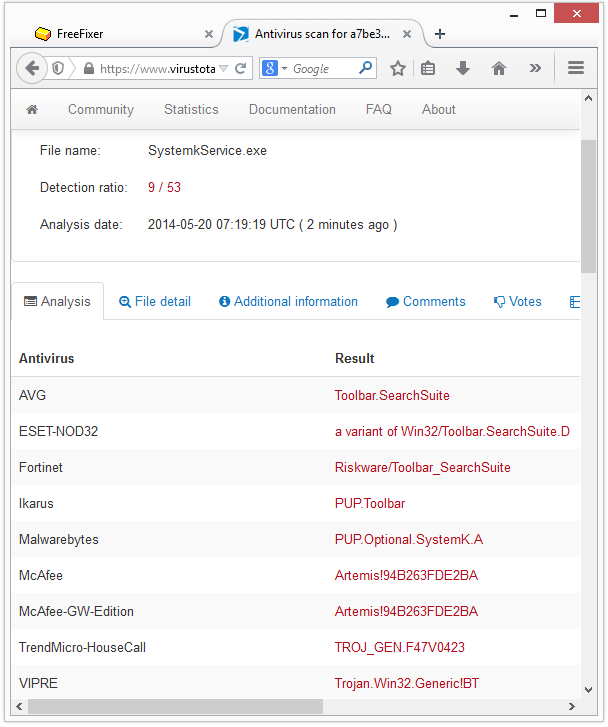The image size is (608, 727).
Task: Click the Result column header
Action: click(354, 358)
